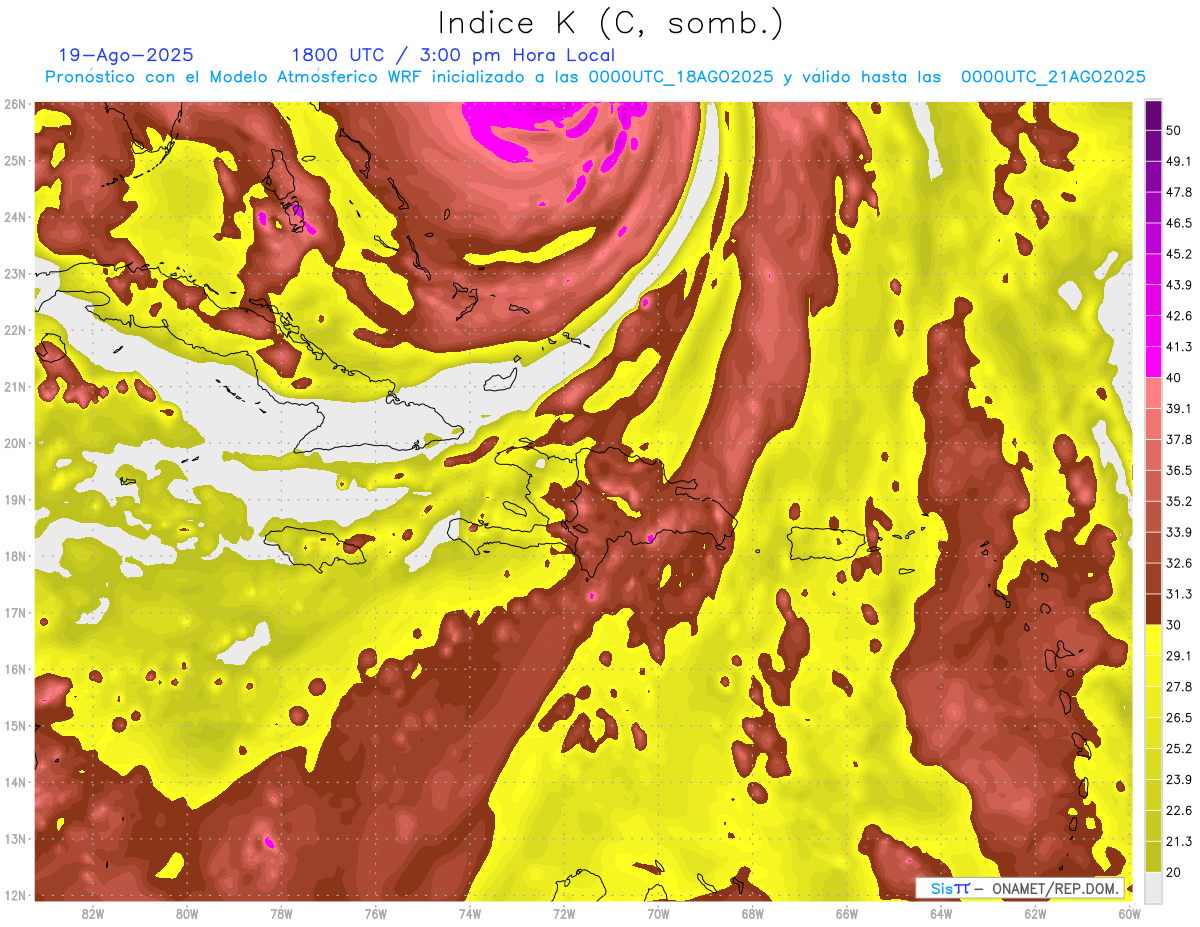Click the colorbar label '41.3'

(1180, 347)
